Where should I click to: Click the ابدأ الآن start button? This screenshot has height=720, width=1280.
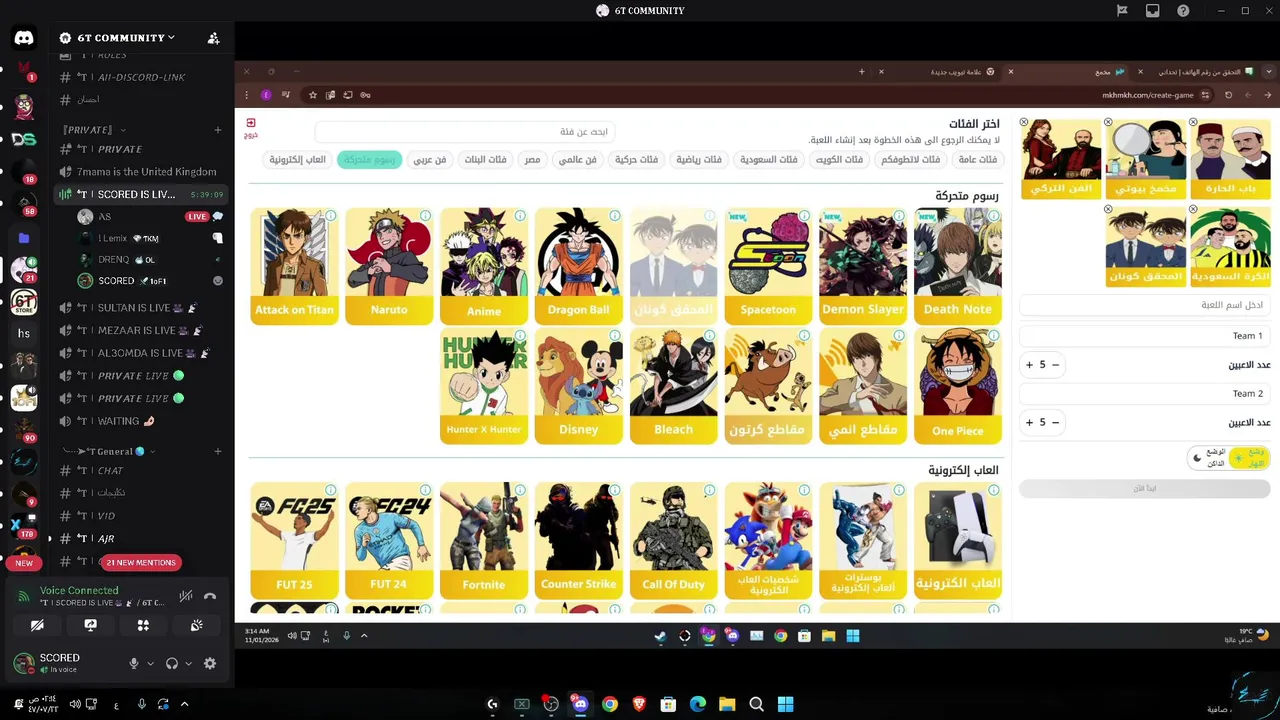pos(1145,489)
